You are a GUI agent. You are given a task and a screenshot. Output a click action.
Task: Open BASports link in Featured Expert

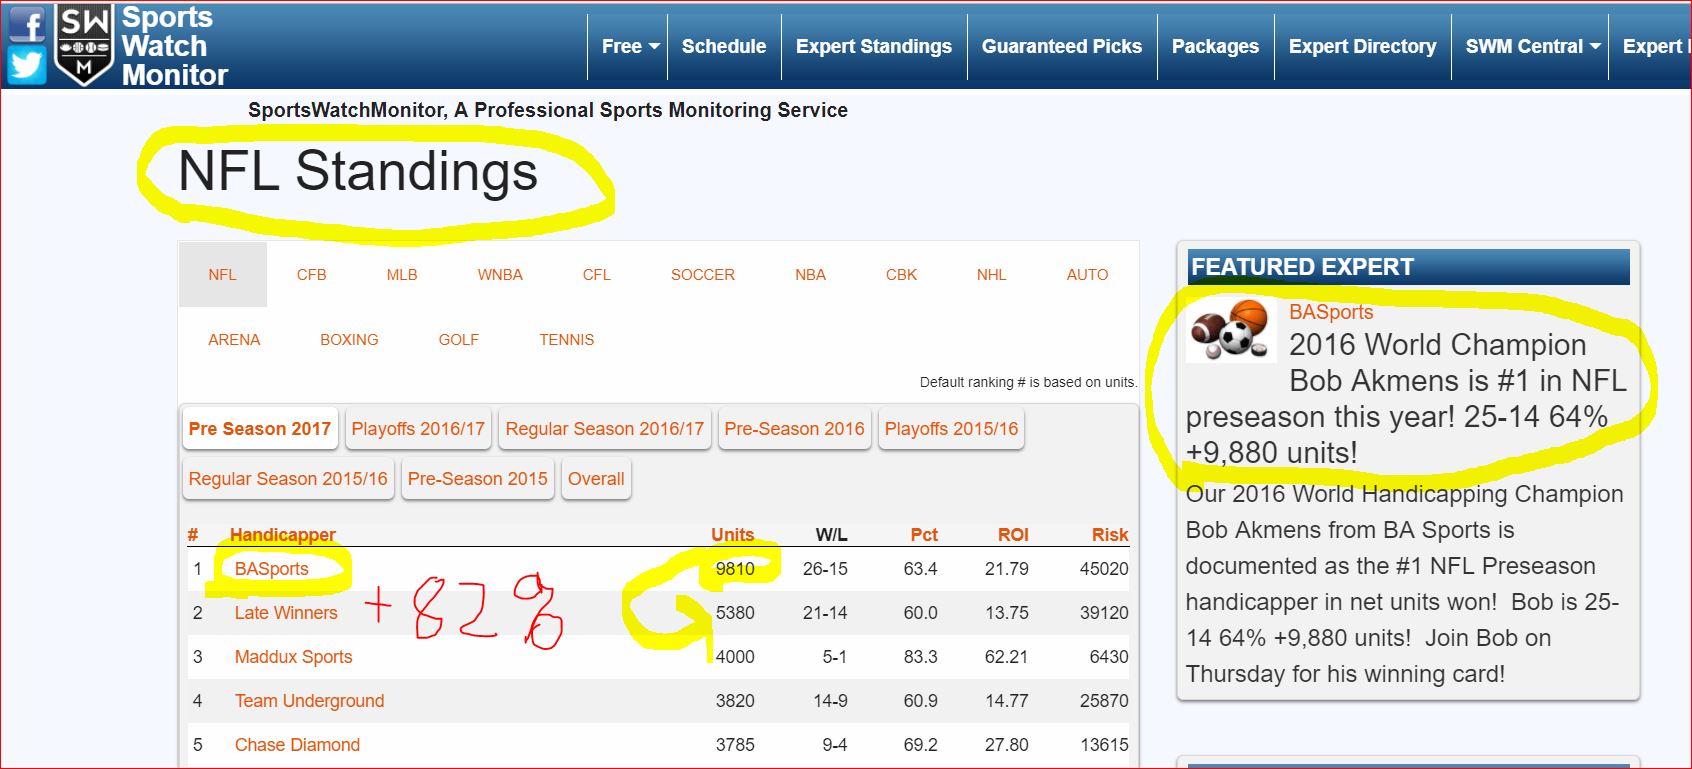(x=1331, y=312)
